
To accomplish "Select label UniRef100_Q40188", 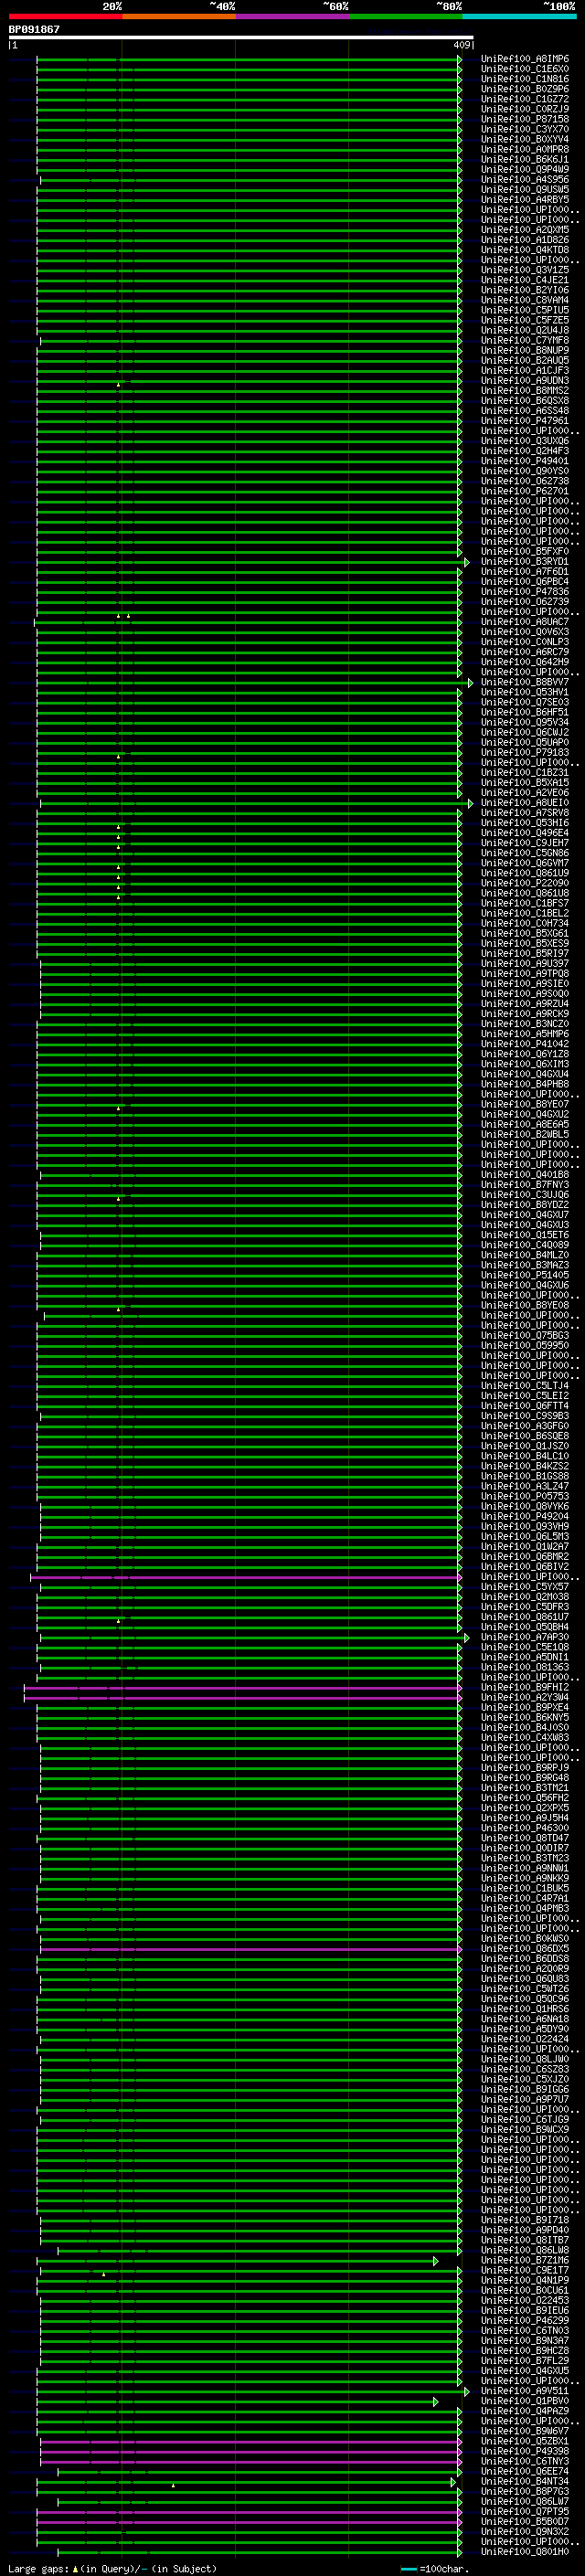I will coord(525,1175).
